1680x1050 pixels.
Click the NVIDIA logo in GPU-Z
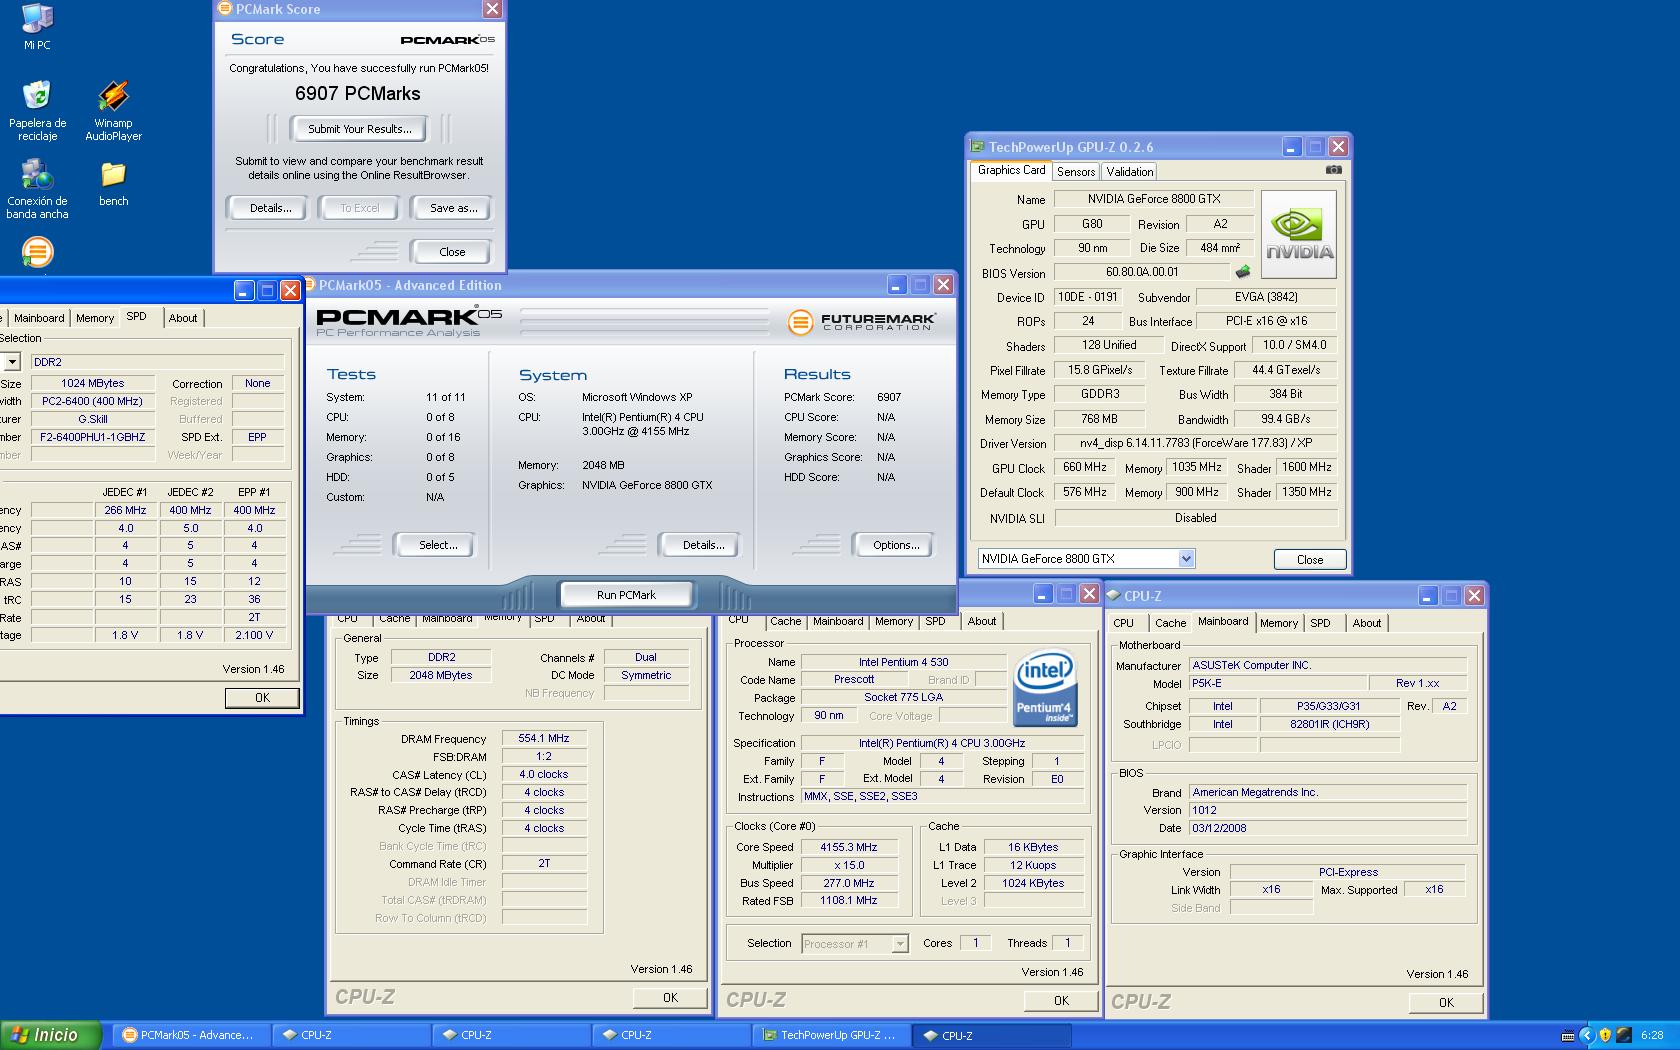[1299, 234]
